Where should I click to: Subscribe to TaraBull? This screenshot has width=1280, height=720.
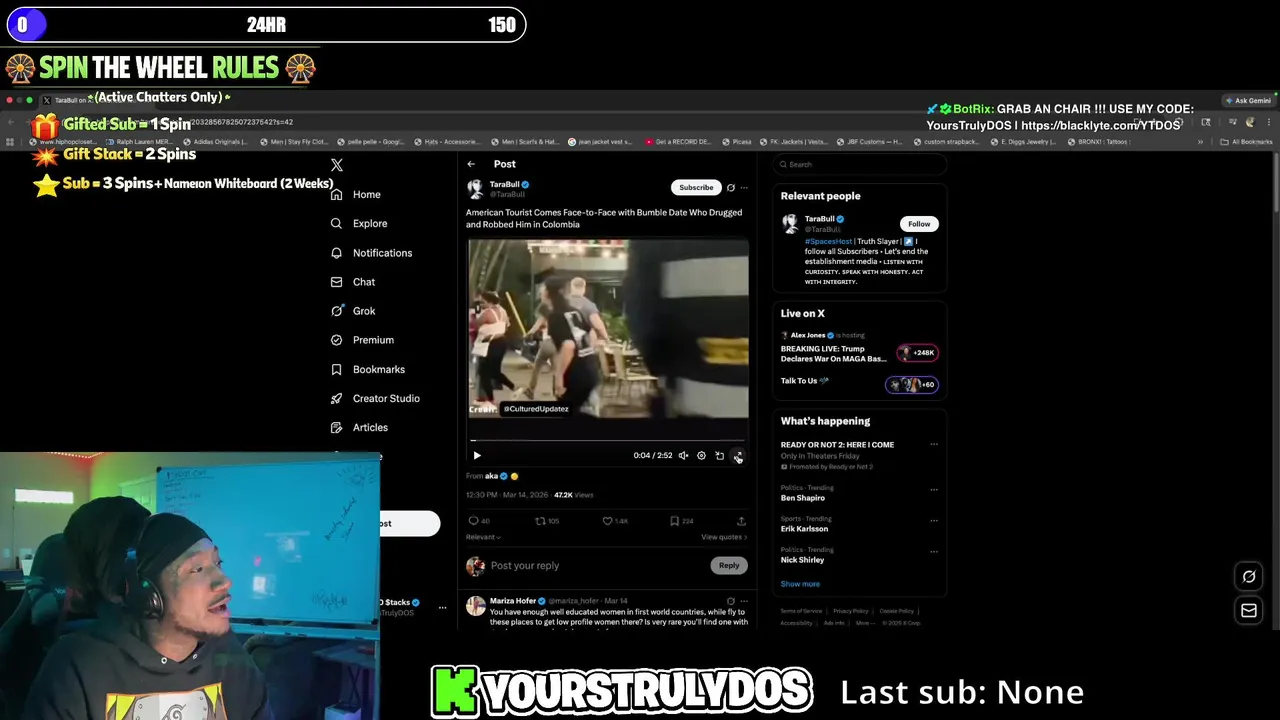point(696,187)
